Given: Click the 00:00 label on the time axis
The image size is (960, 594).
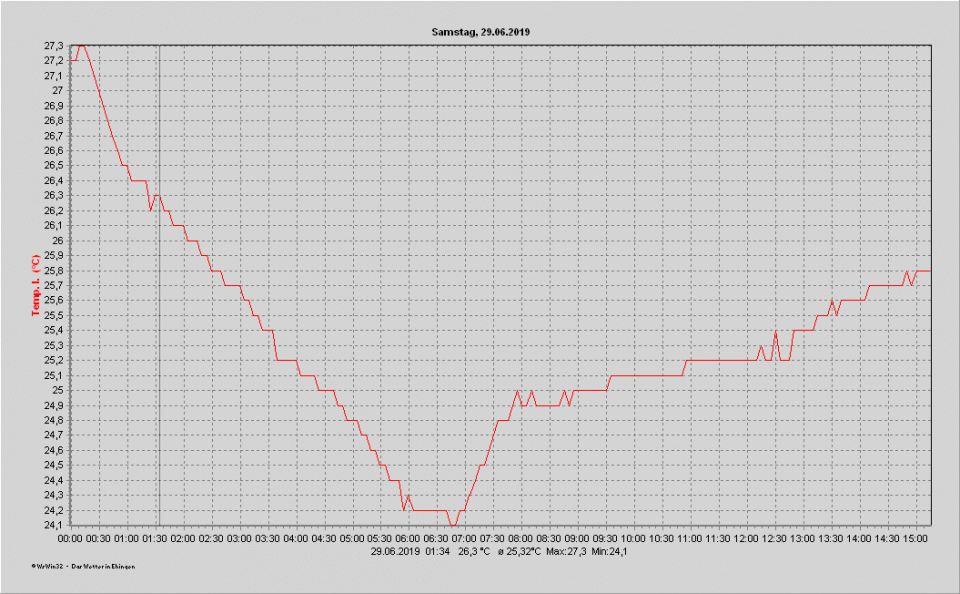Looking at the screenshot, I should click(70, 538).
